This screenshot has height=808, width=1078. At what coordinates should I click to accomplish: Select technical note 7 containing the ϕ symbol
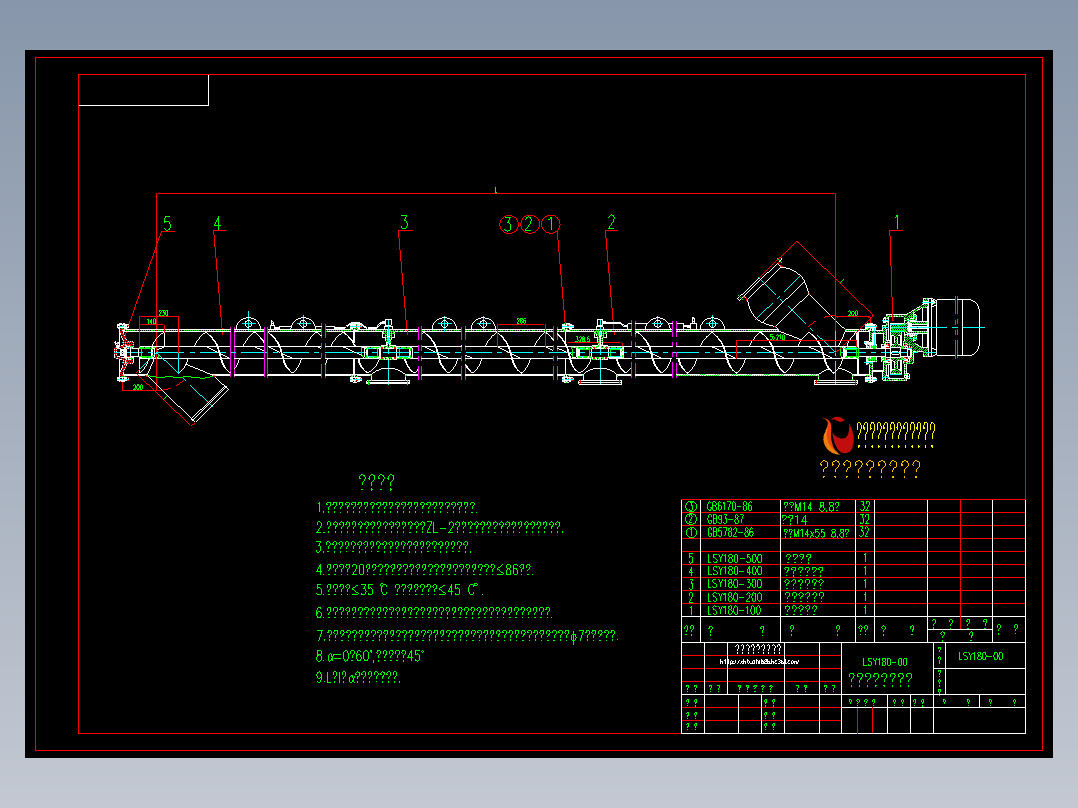click(x=467, y=635)
